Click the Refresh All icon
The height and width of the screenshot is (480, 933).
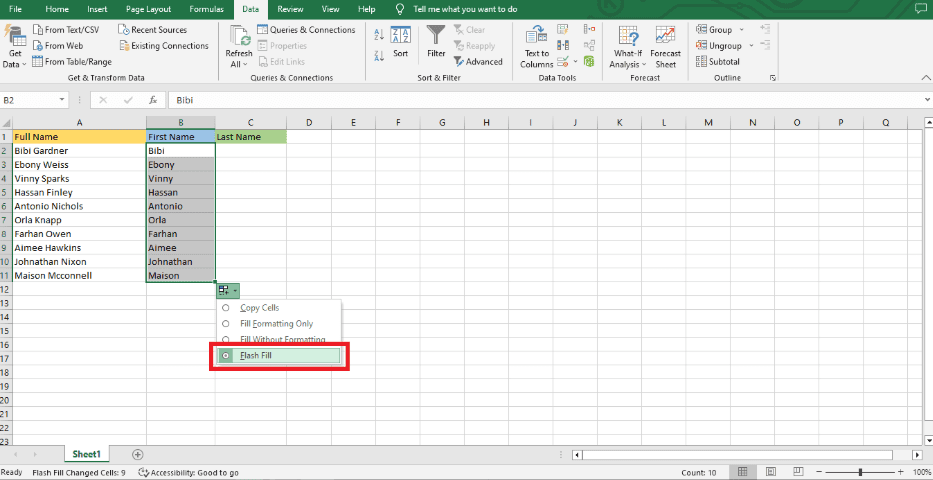click(240, 36)
